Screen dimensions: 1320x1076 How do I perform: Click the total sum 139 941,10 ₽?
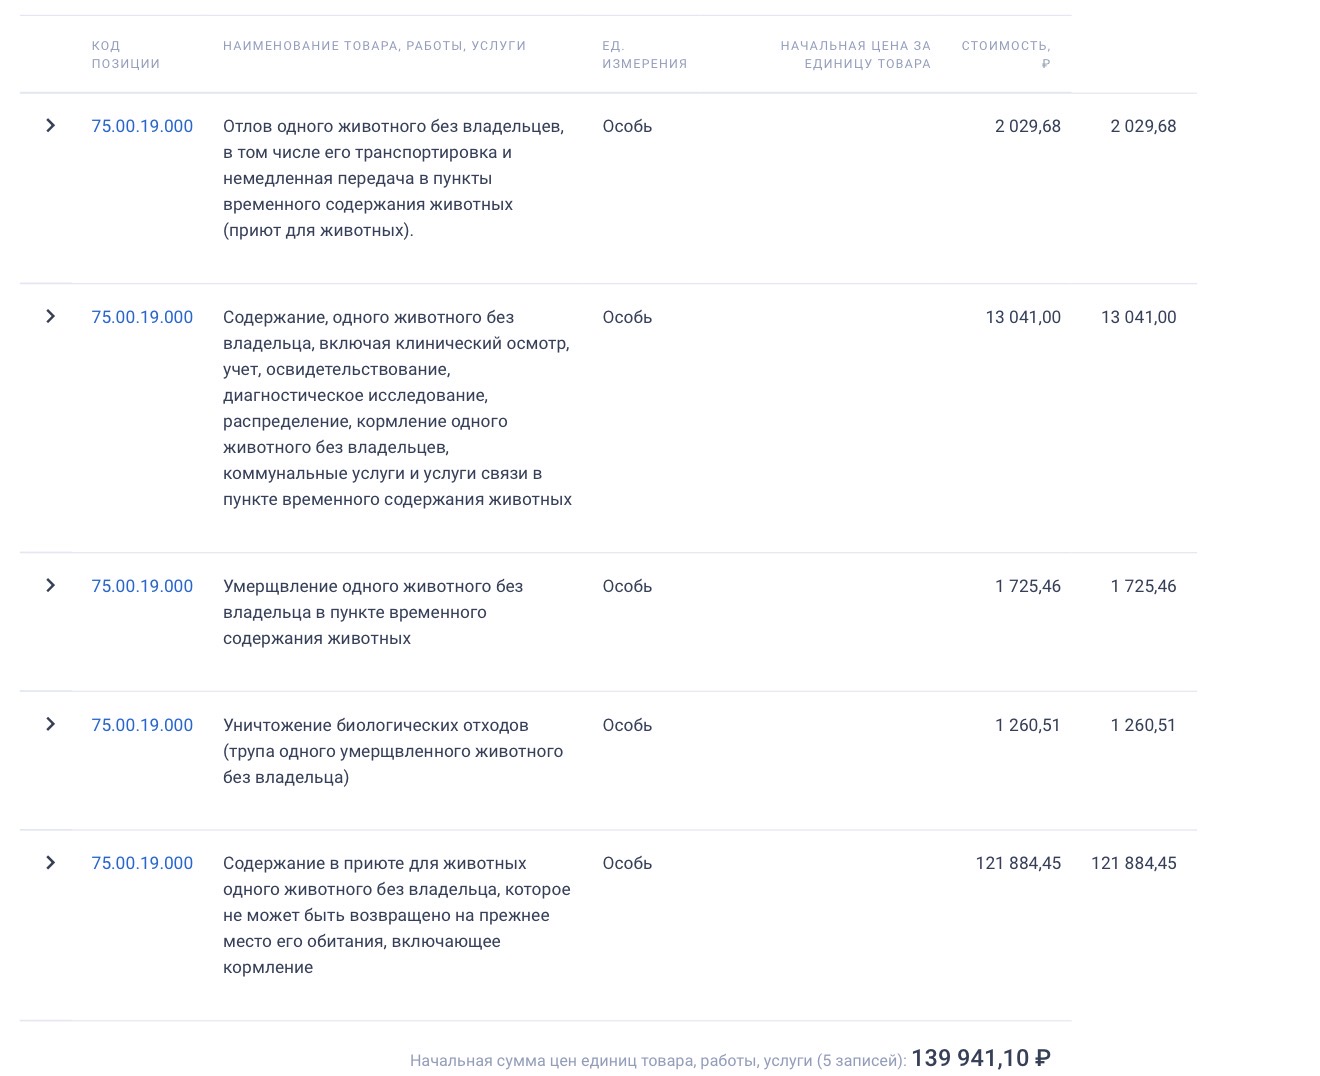(x=980, y=1058)
